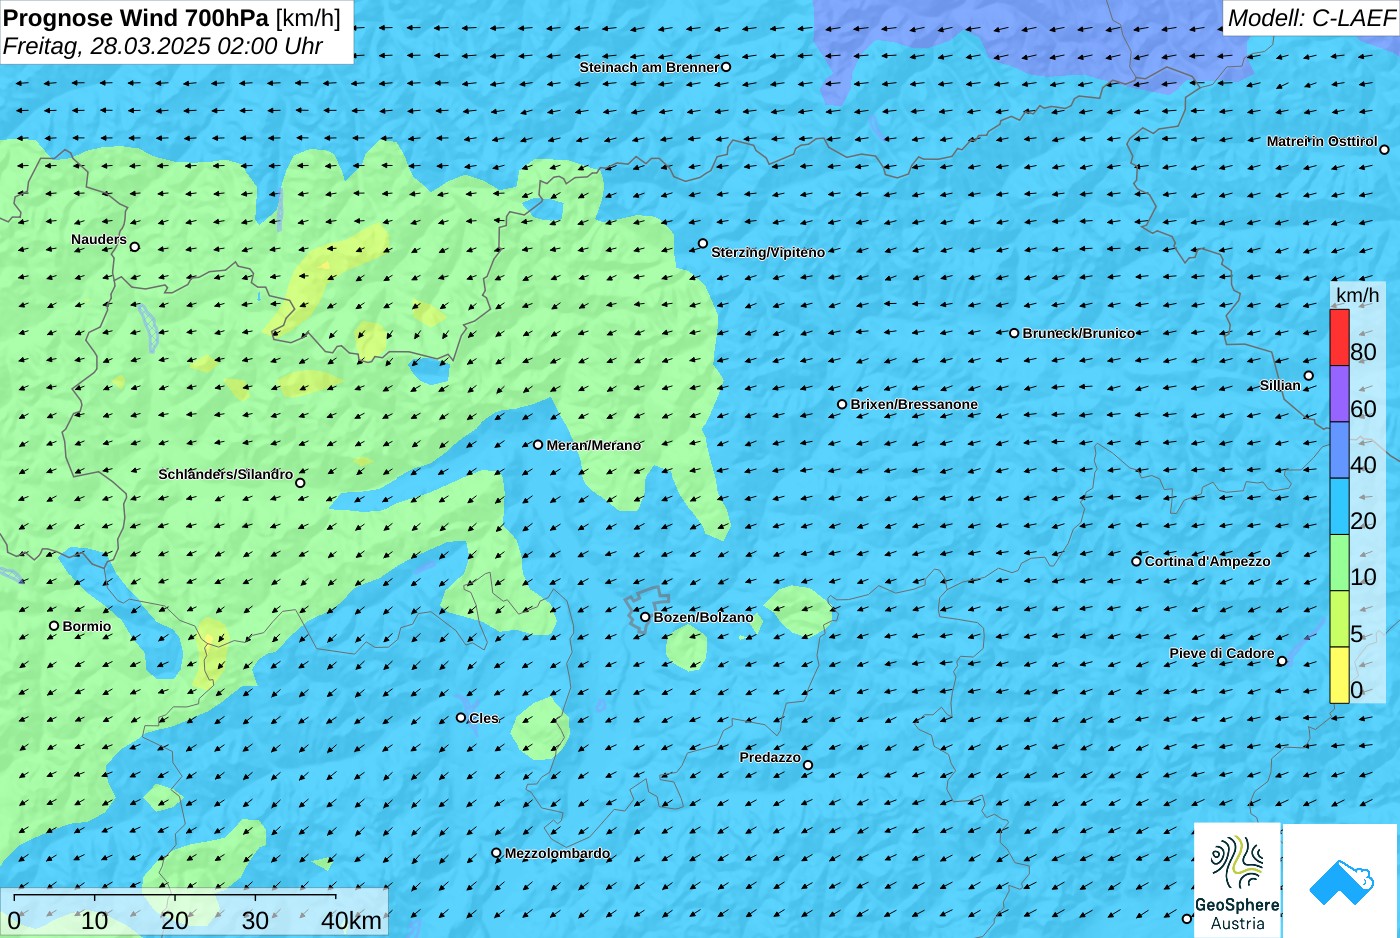Click the 'Matrei in Osttirol' label

[1322, 141]
